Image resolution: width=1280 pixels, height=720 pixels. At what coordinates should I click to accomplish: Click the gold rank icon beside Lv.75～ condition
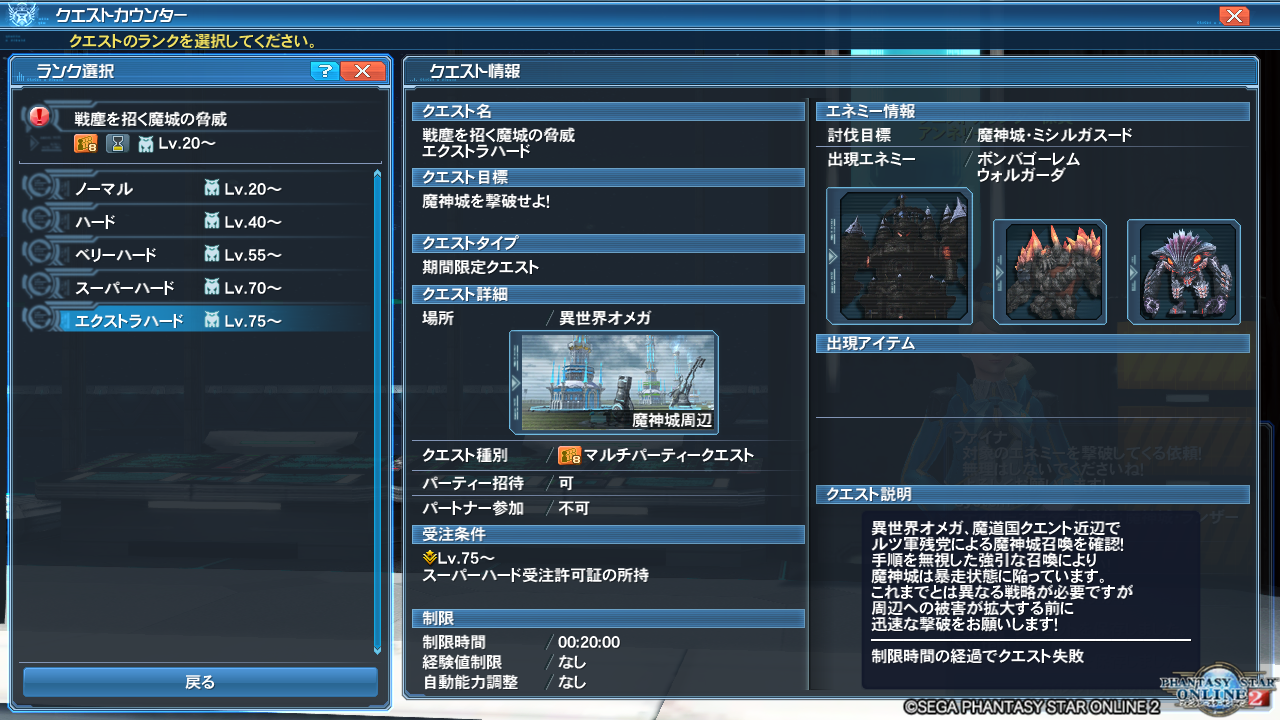[x=429, y=557]
